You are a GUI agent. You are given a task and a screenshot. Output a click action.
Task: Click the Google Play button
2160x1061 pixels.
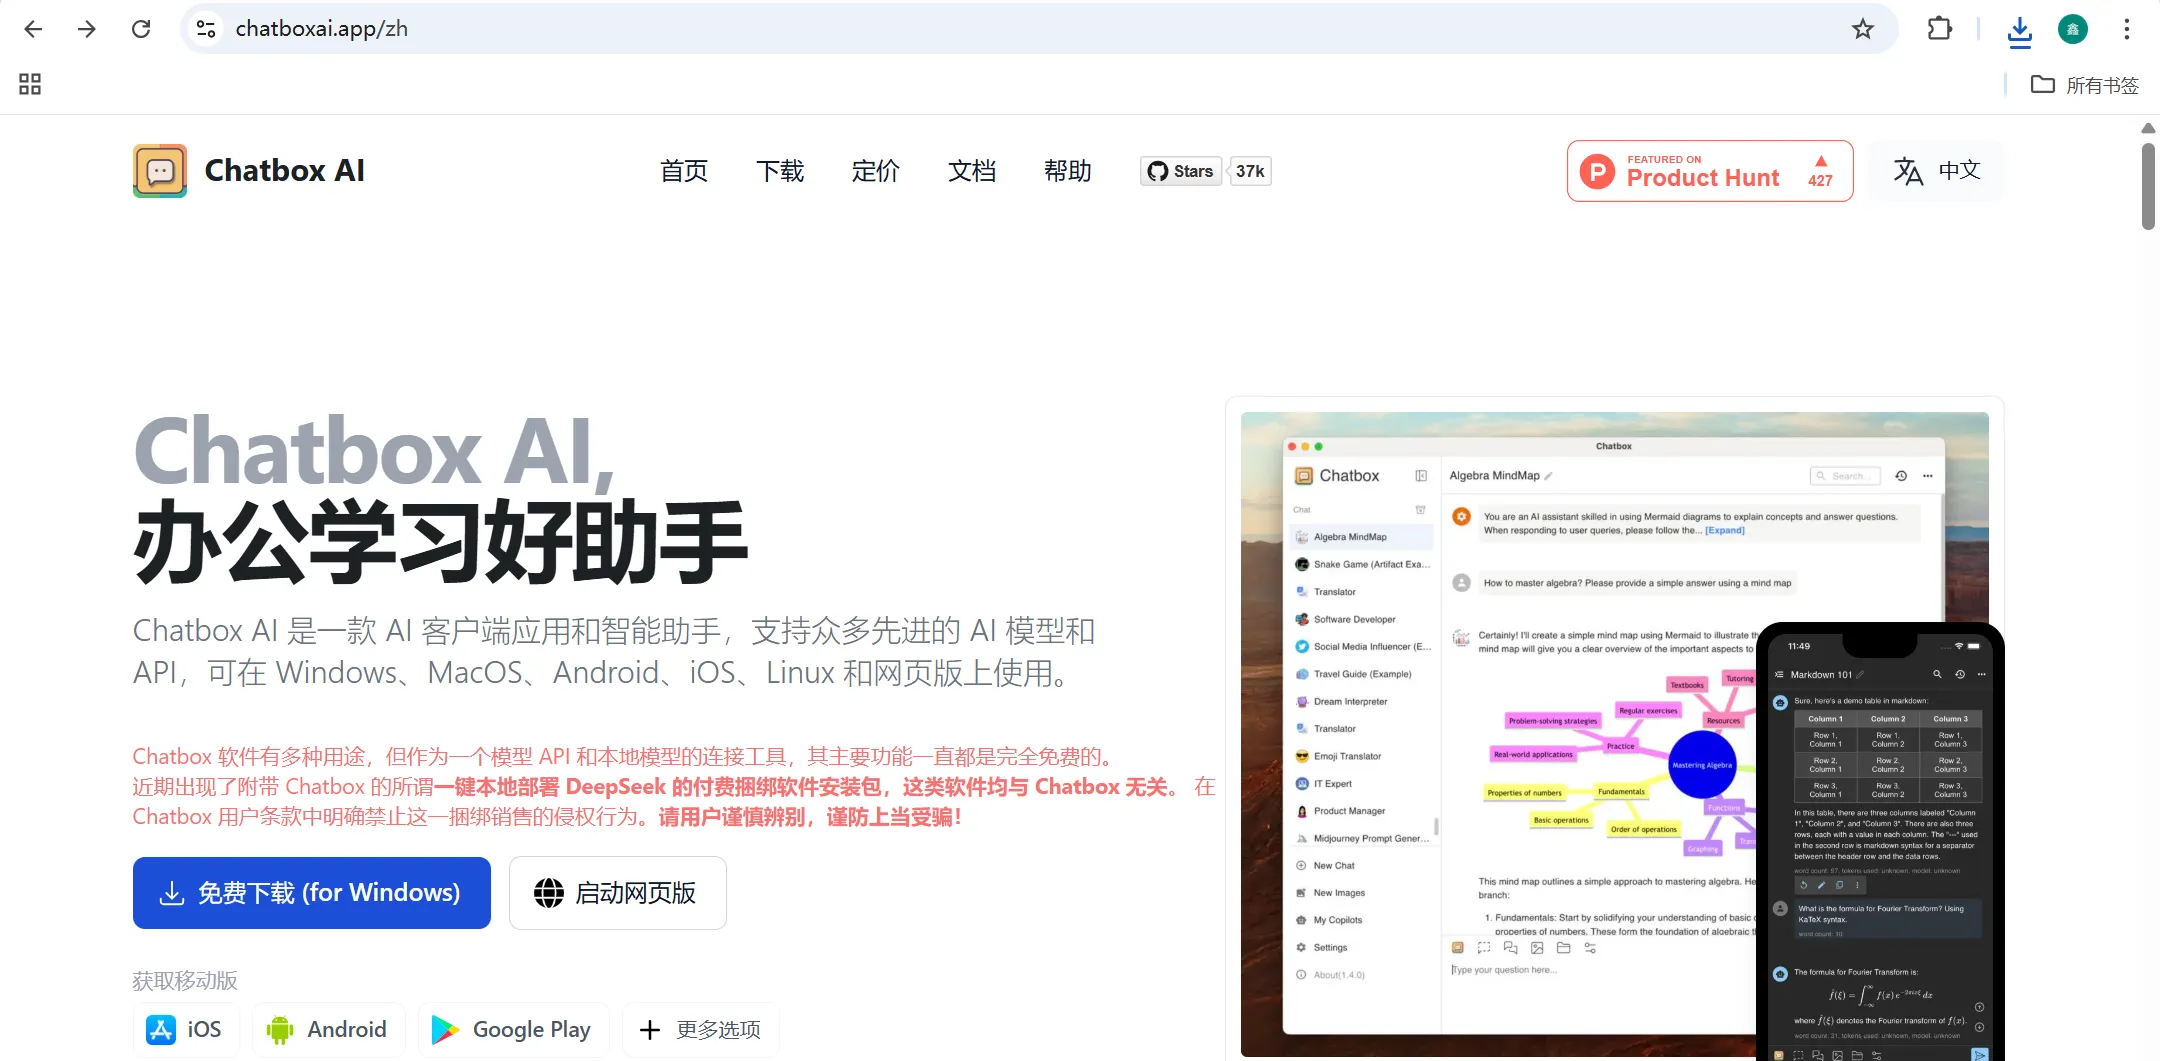(x=513, y=1030)
